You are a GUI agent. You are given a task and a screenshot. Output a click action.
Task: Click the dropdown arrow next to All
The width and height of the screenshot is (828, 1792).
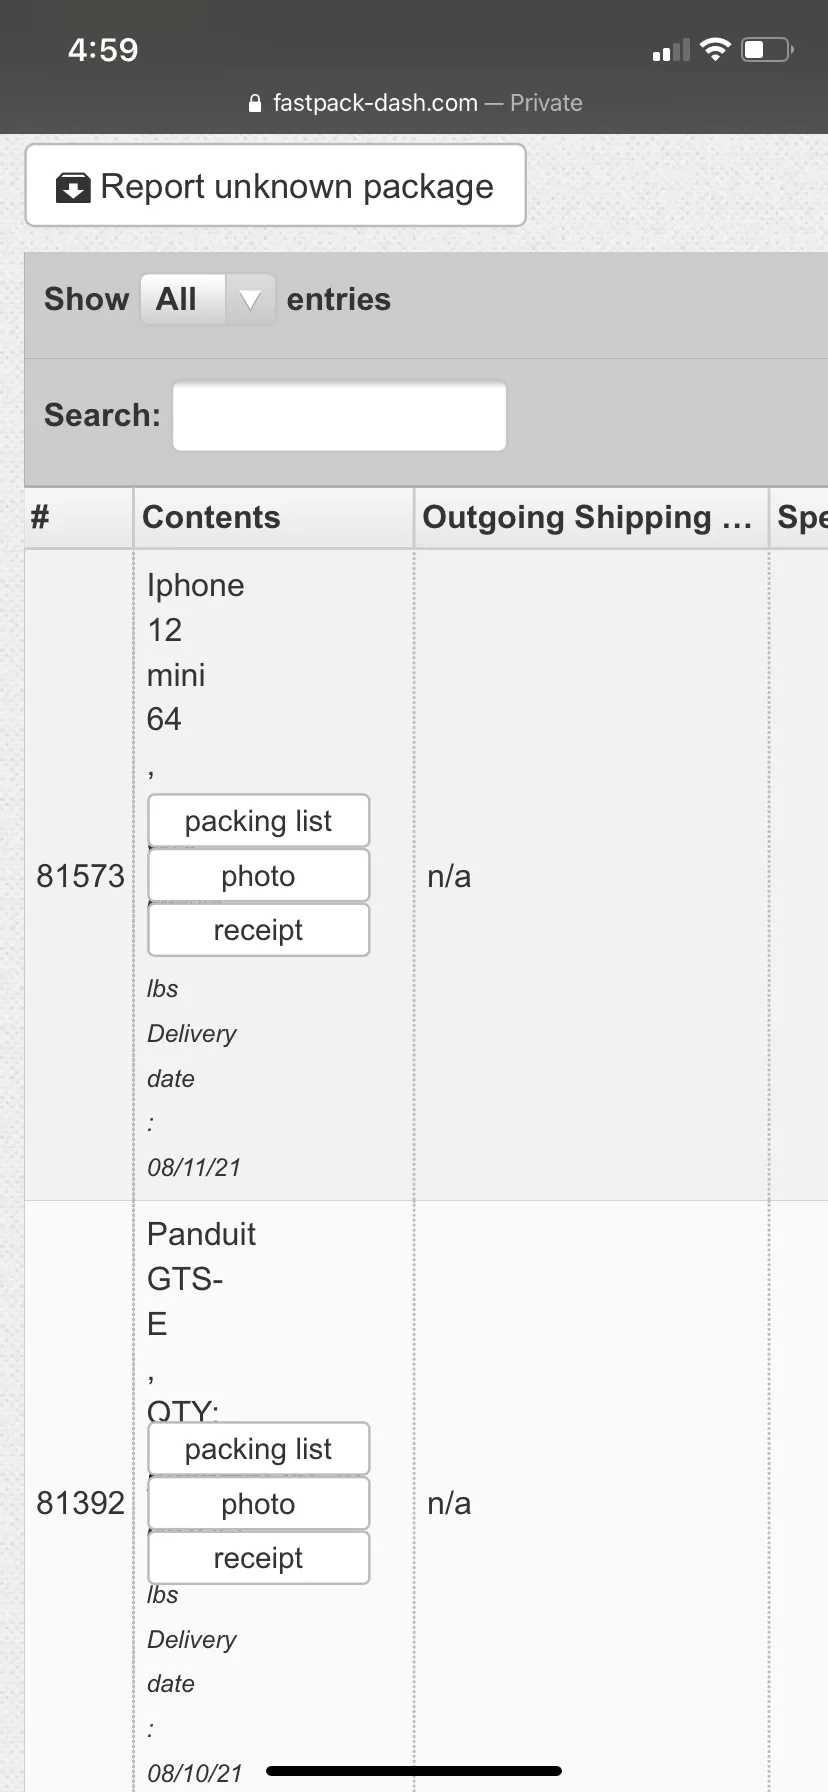coord(250,300)
